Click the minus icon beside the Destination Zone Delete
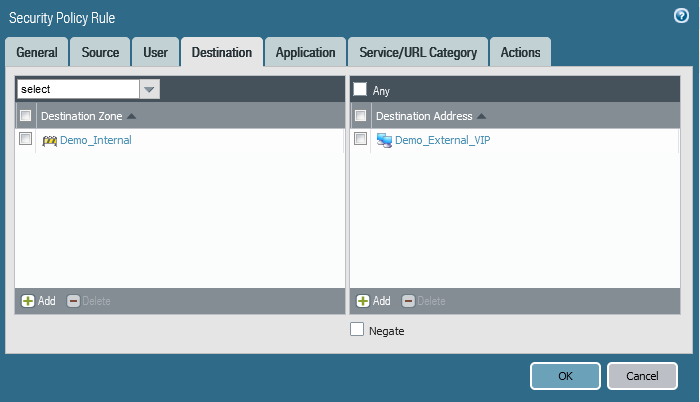 (x=73, y=301)
